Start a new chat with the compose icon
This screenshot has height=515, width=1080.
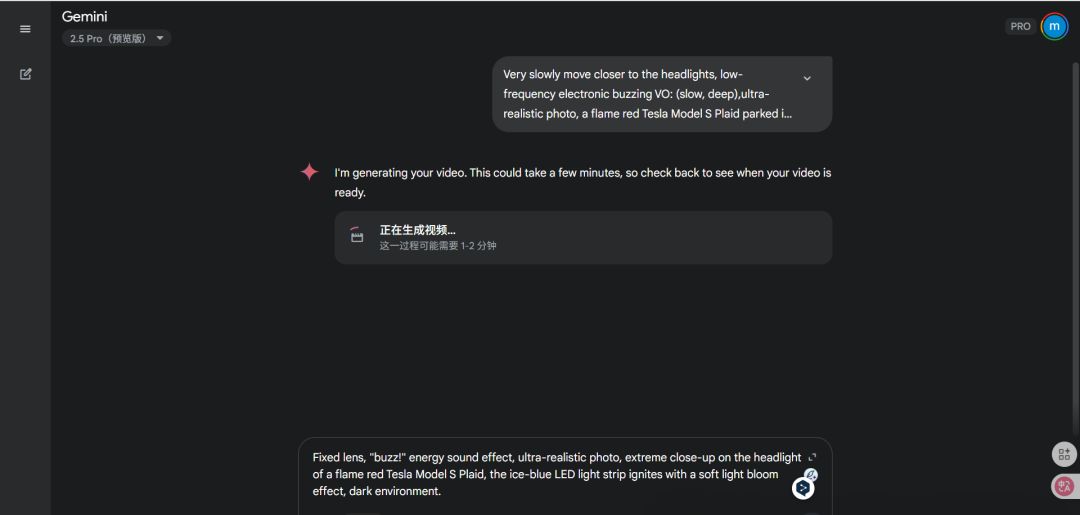25,74
